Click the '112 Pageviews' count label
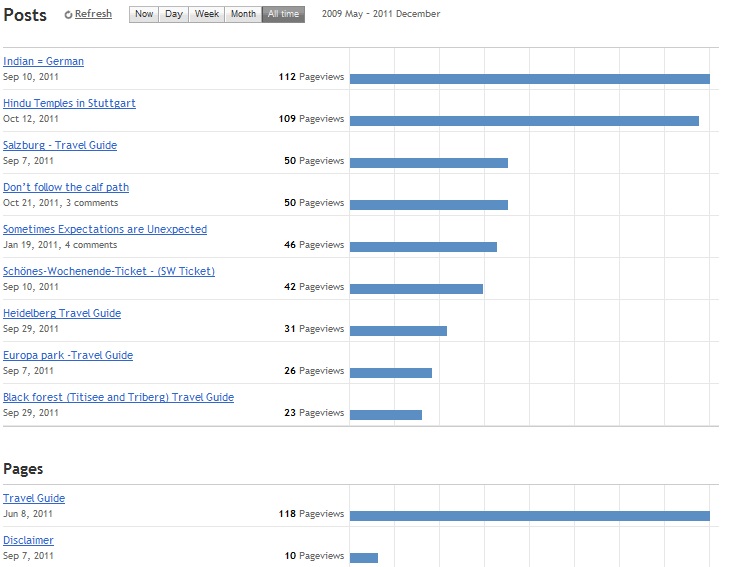Viewport: 753px width, 567px height. click(311, 77)
